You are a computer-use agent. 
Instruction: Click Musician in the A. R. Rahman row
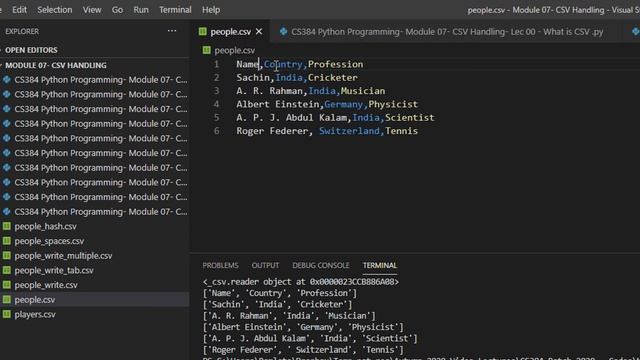(363, 91)
